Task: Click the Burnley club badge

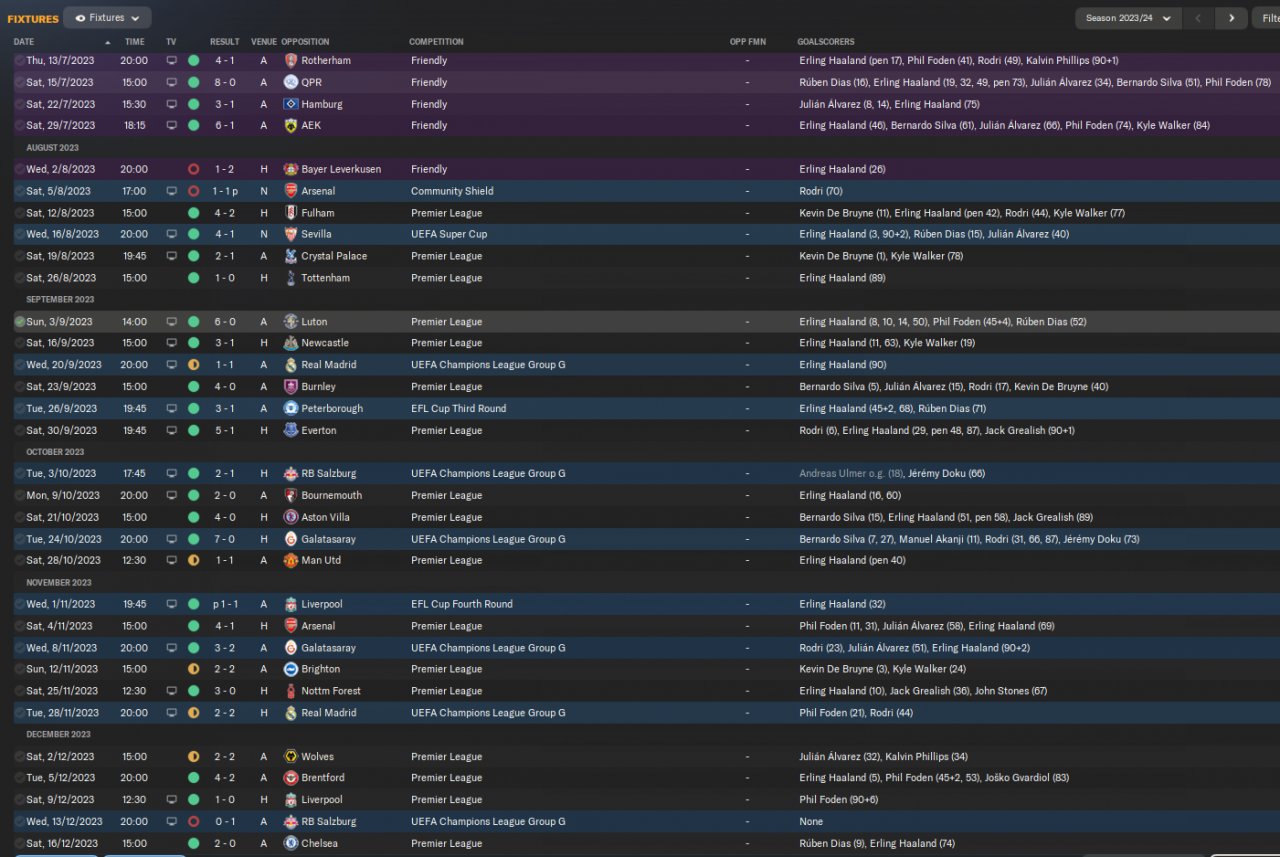Action: 291,387
